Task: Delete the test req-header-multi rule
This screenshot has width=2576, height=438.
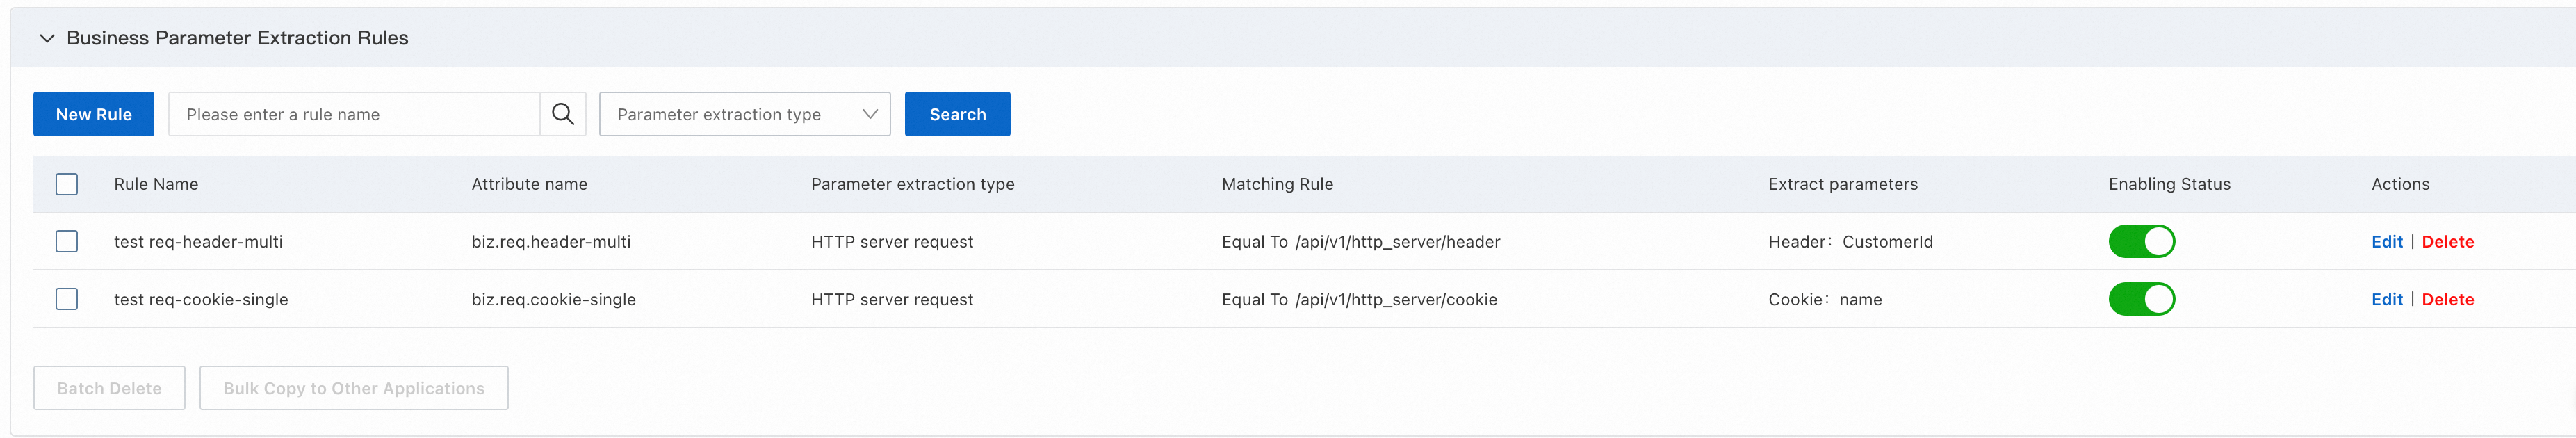Action: coord(2447,242)
